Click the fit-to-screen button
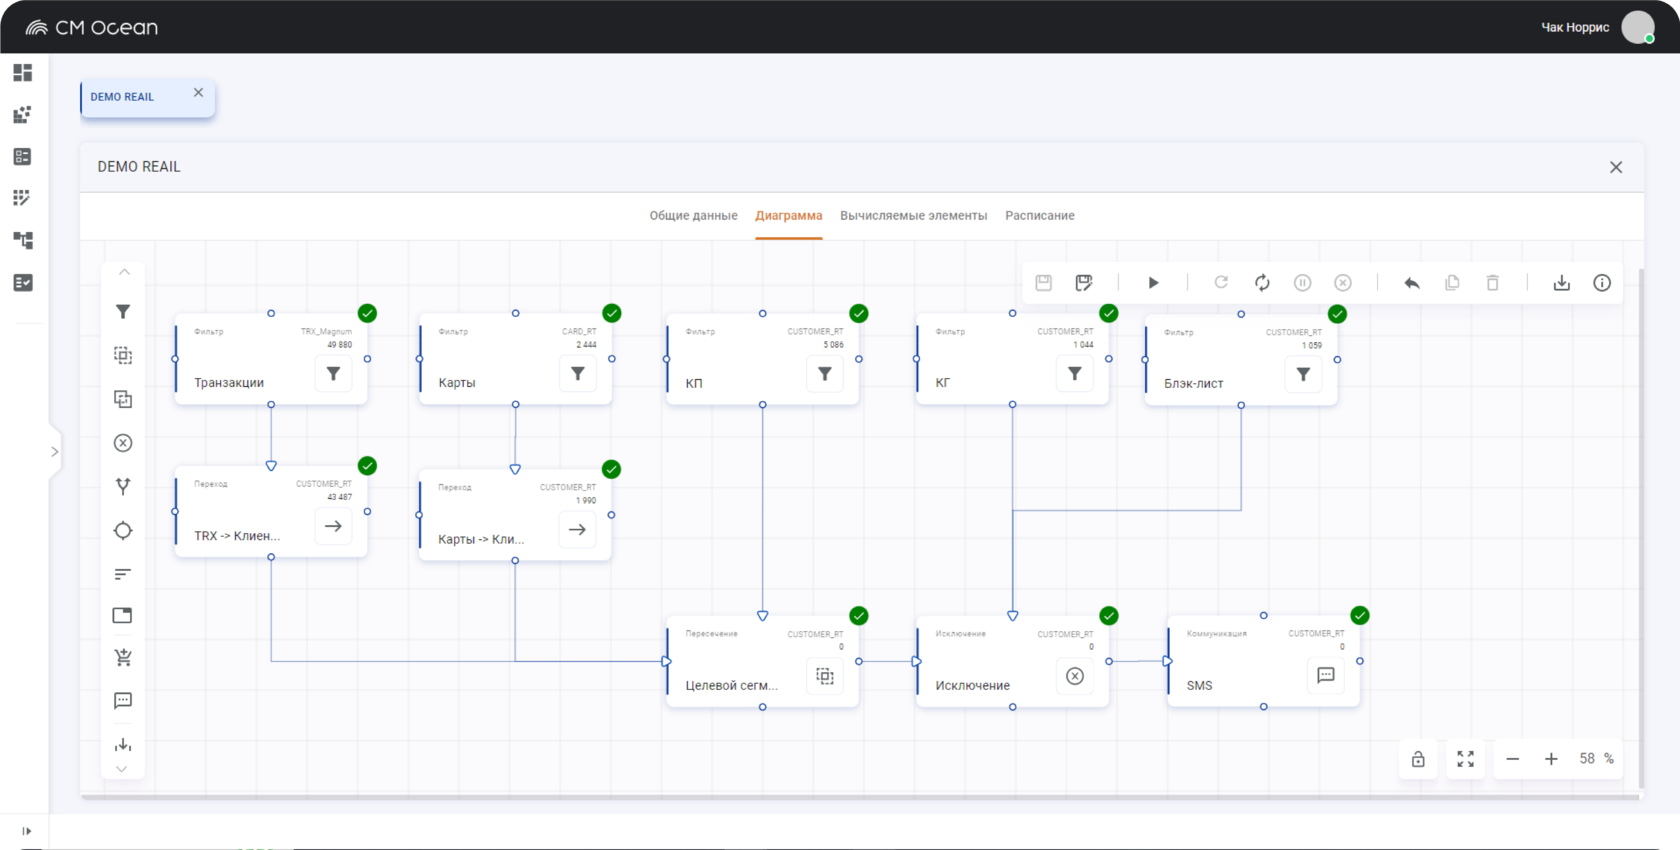 pos(1465,759)
